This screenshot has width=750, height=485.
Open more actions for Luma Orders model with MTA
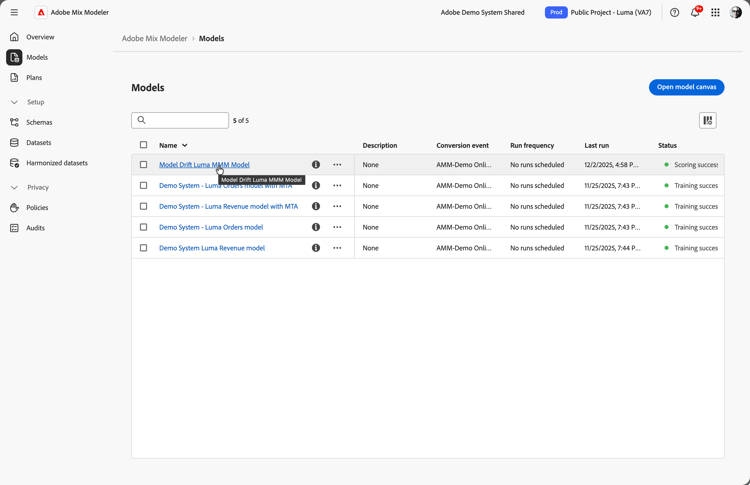click(337, 186)
